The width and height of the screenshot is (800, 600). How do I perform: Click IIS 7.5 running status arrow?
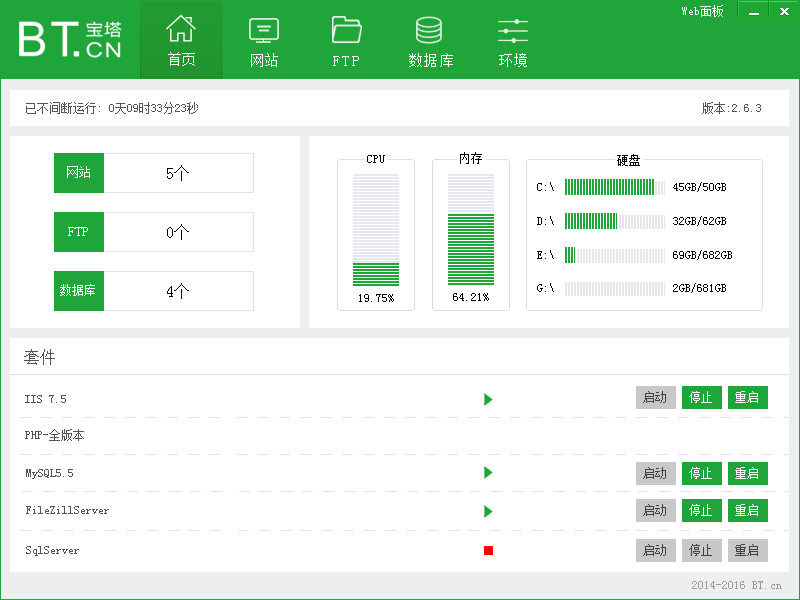(488, 399)
